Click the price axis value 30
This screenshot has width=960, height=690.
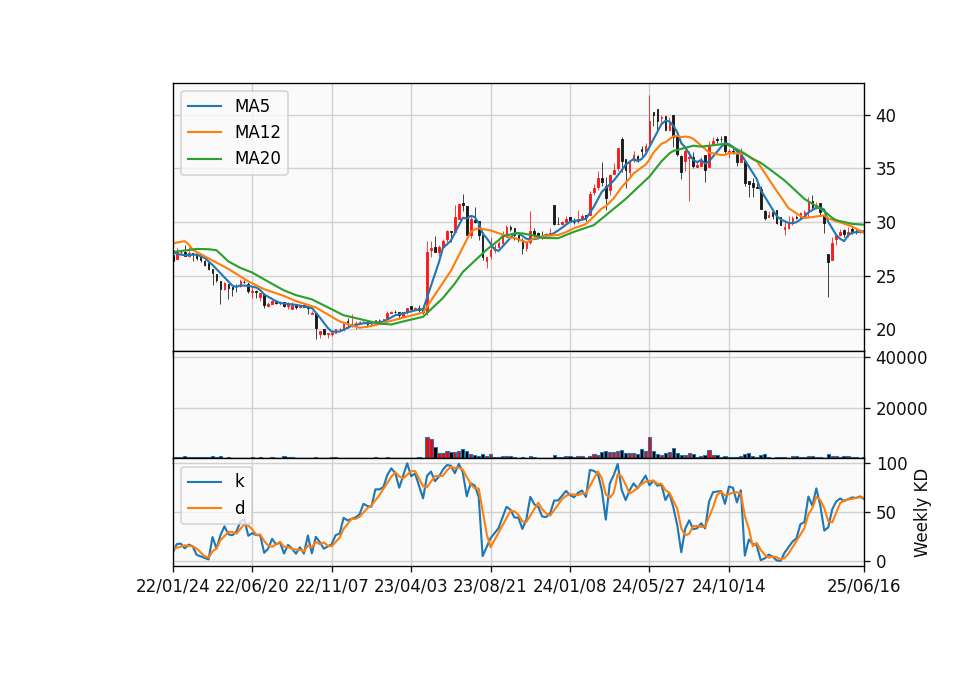[886, 223]
